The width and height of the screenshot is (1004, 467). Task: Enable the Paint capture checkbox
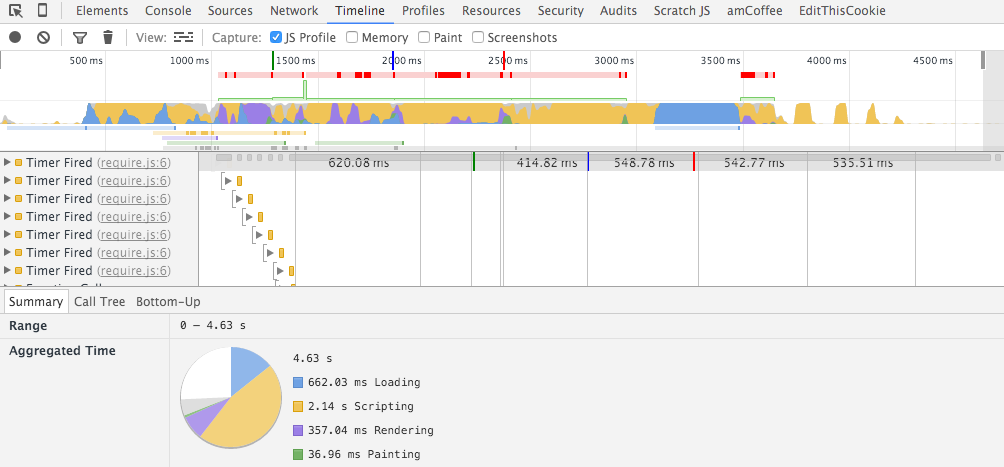pyautogui.click(x=424, y=37)
